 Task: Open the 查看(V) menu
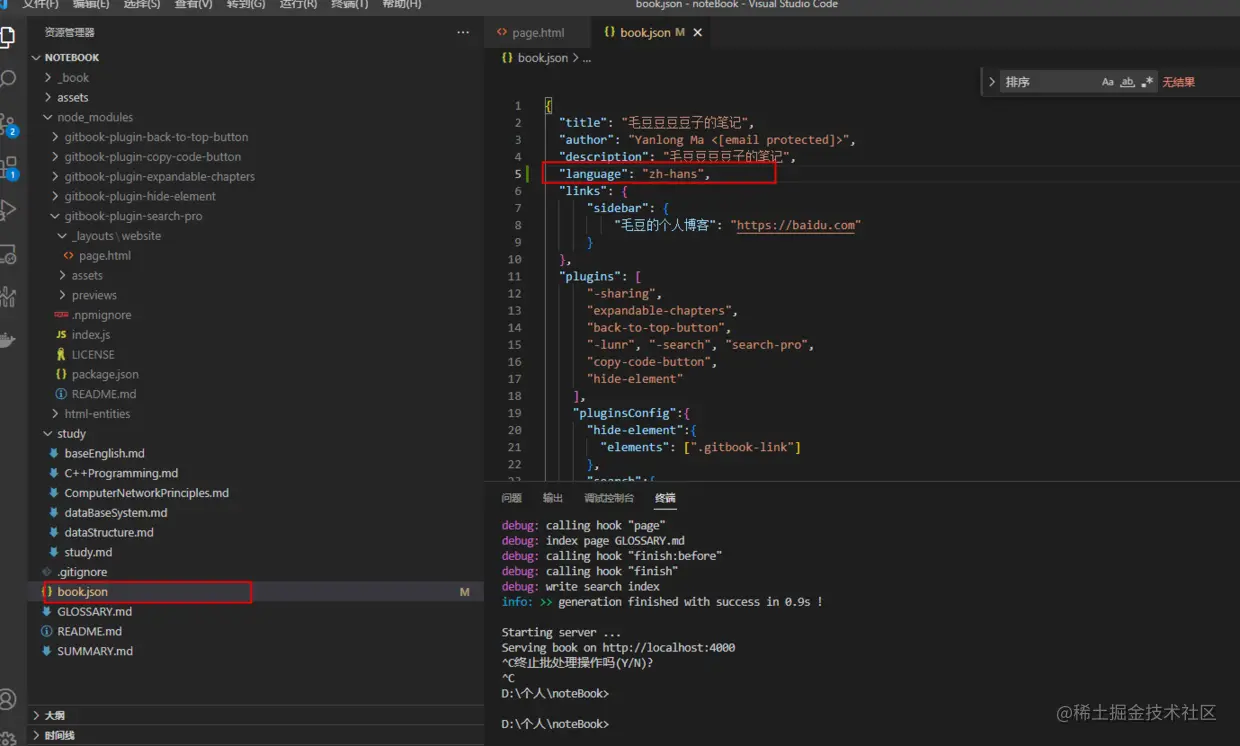coord(193,4)
